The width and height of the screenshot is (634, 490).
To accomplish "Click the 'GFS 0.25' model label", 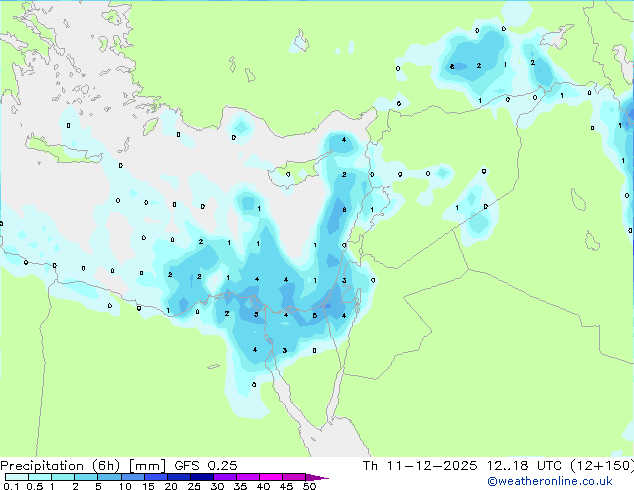I will [x=205, y=466].
